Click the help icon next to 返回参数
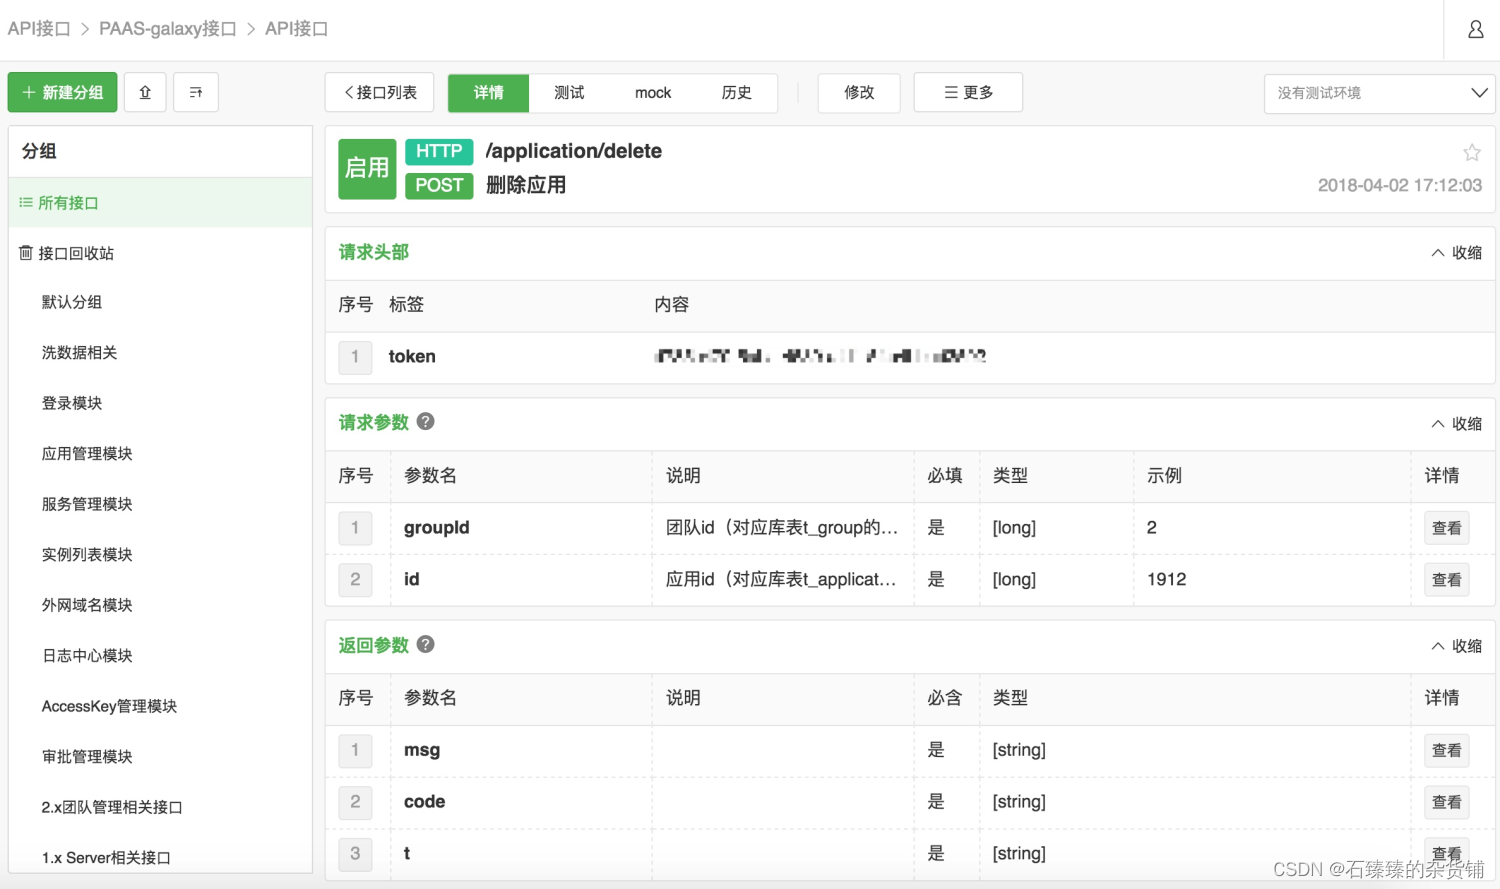Screen dimensions: 1500x889 tap(424, 644)
